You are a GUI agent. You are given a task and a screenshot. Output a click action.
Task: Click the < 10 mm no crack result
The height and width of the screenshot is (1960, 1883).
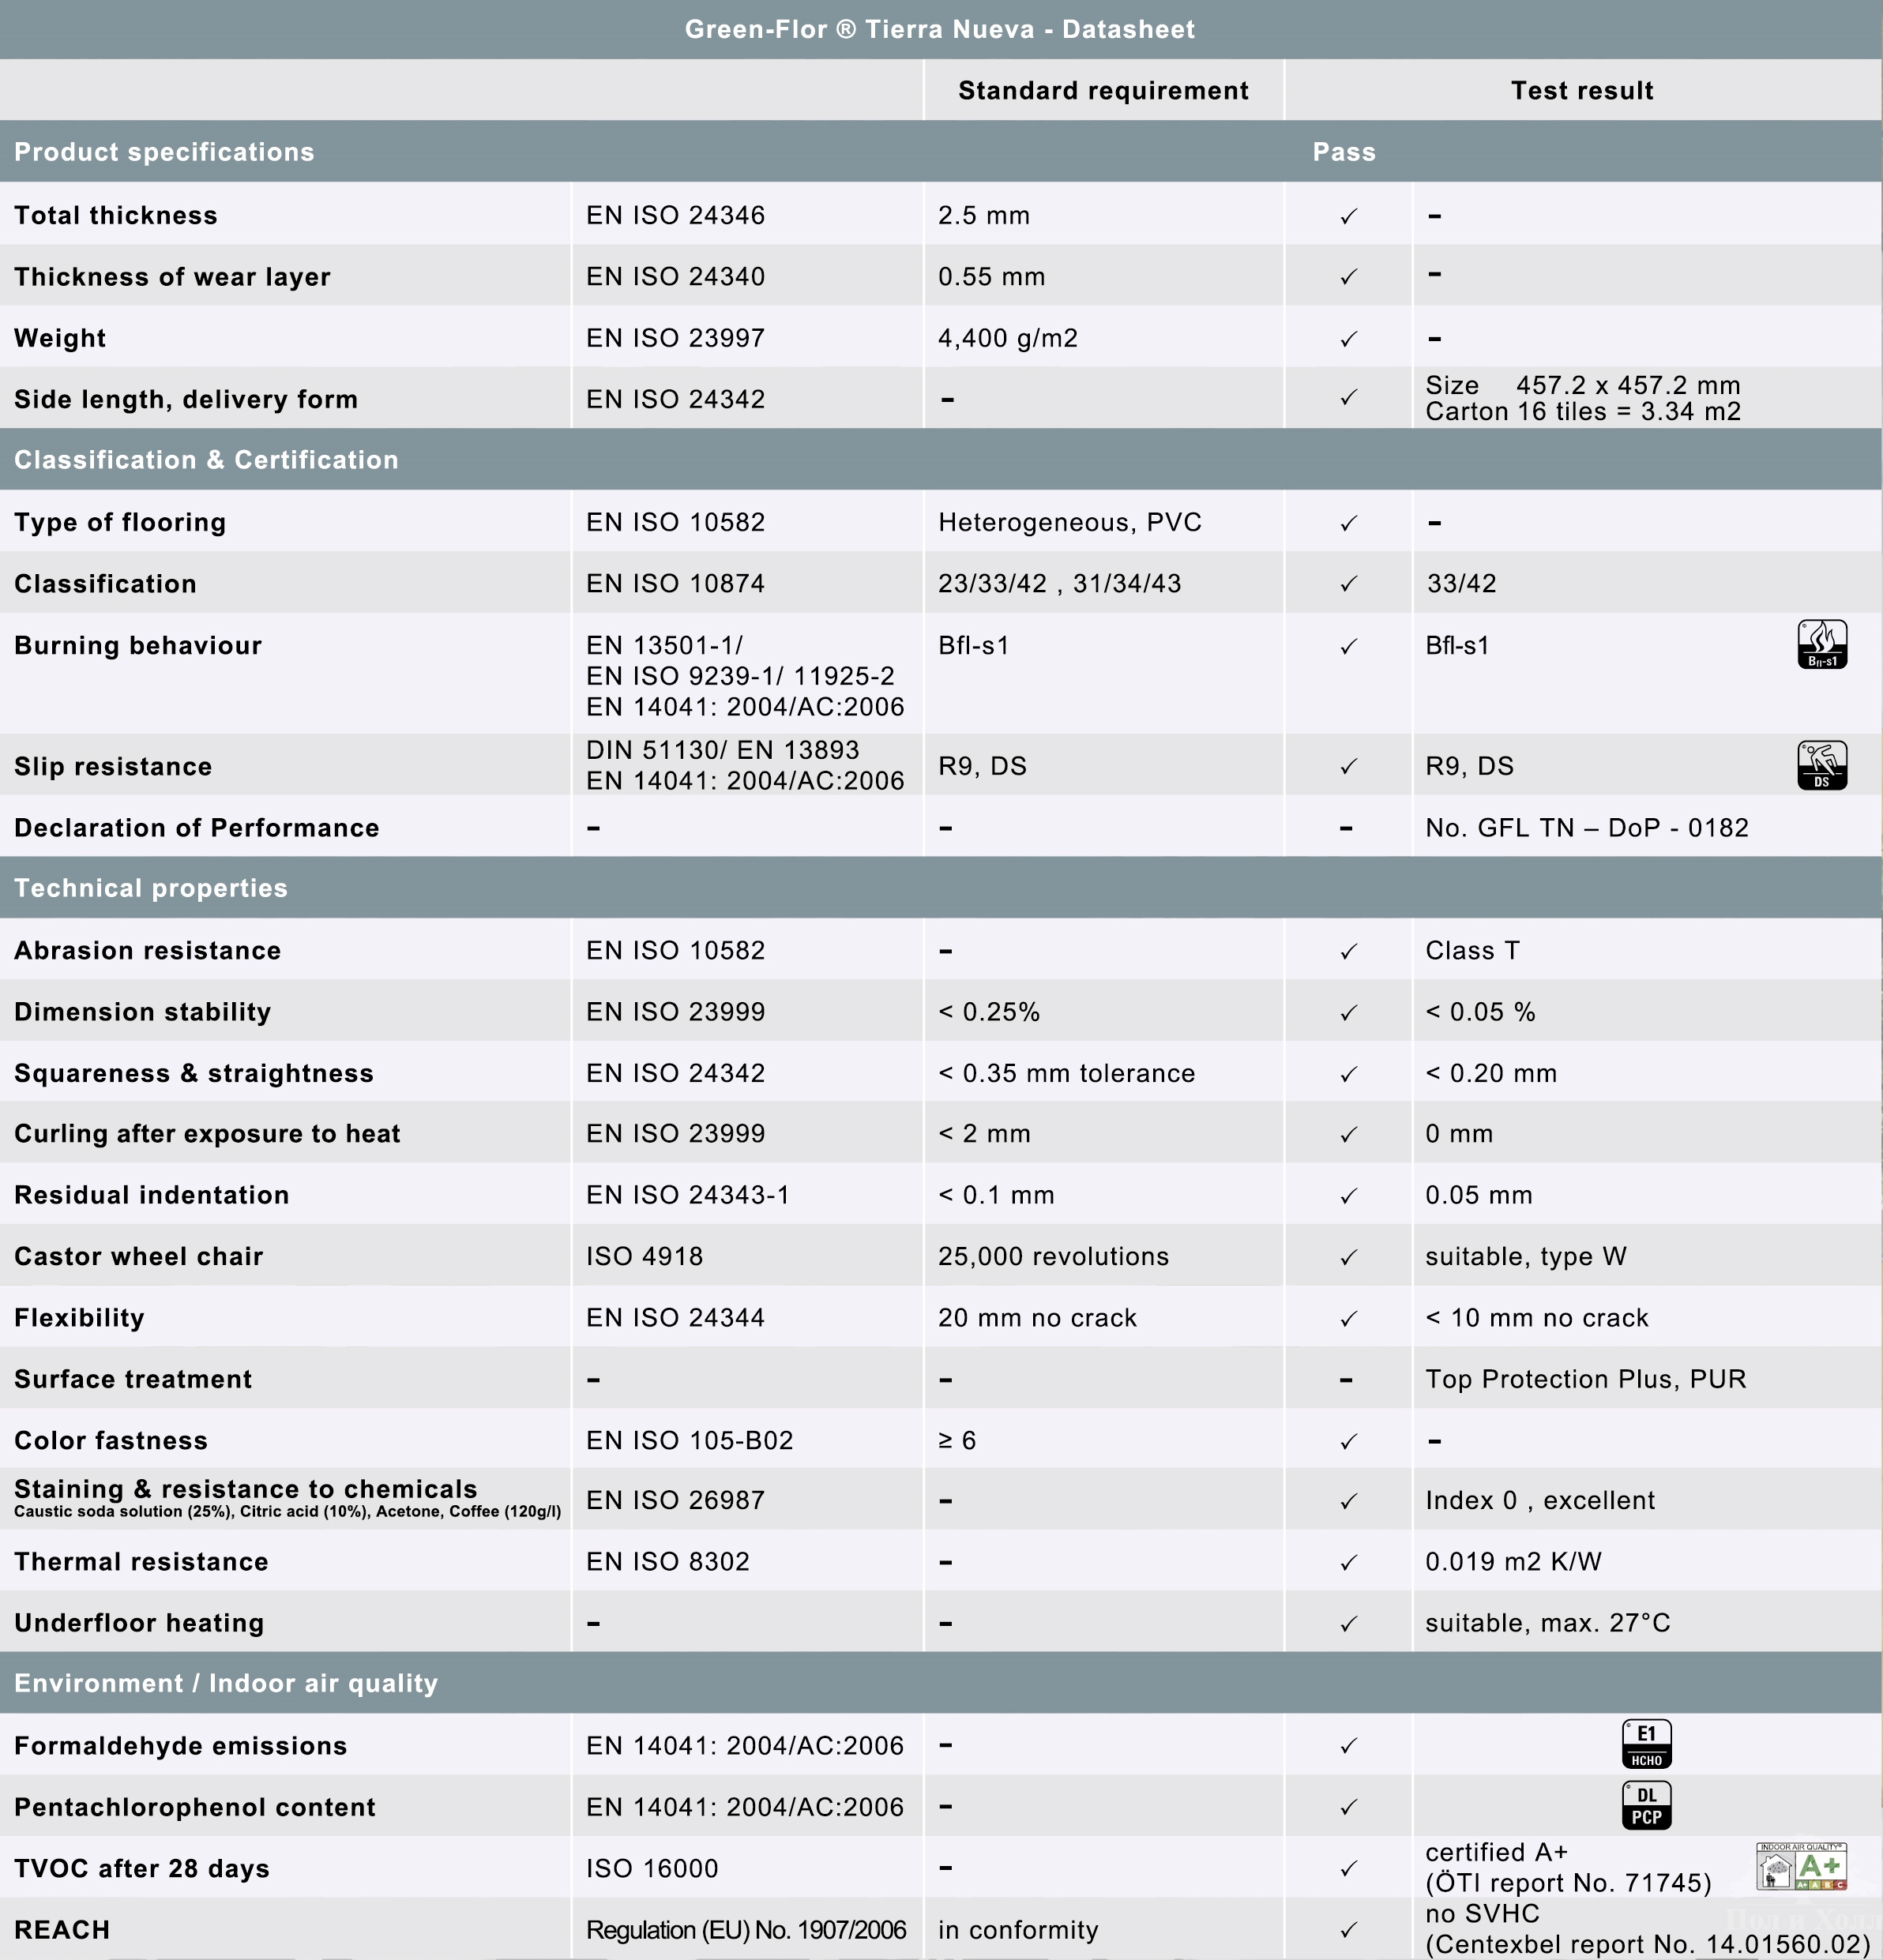coord(1537,1318)
